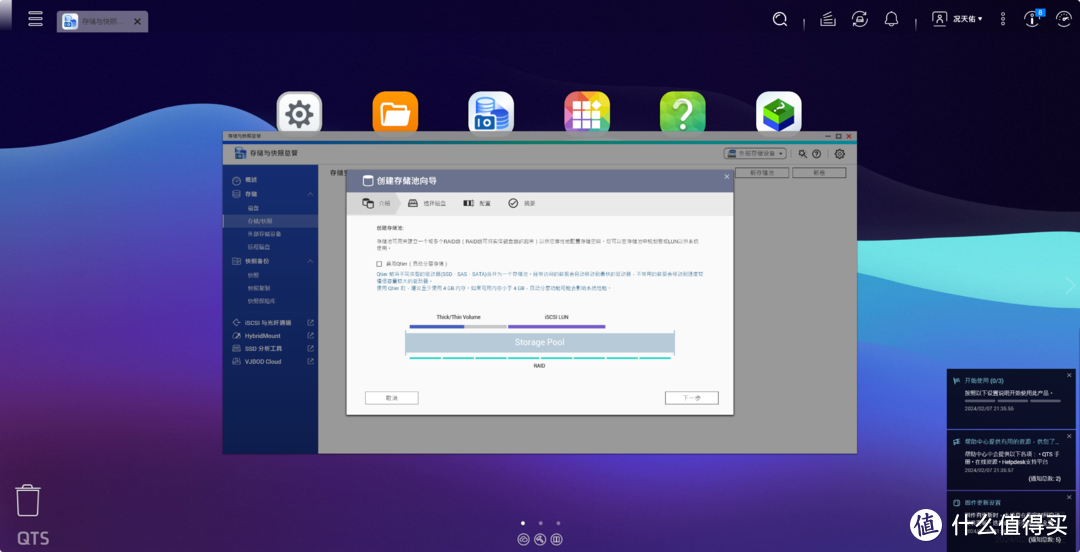Go to the second desktop page dot
Screen dimensions: 1080x552
pyautogui.click(x=541, y=523)
